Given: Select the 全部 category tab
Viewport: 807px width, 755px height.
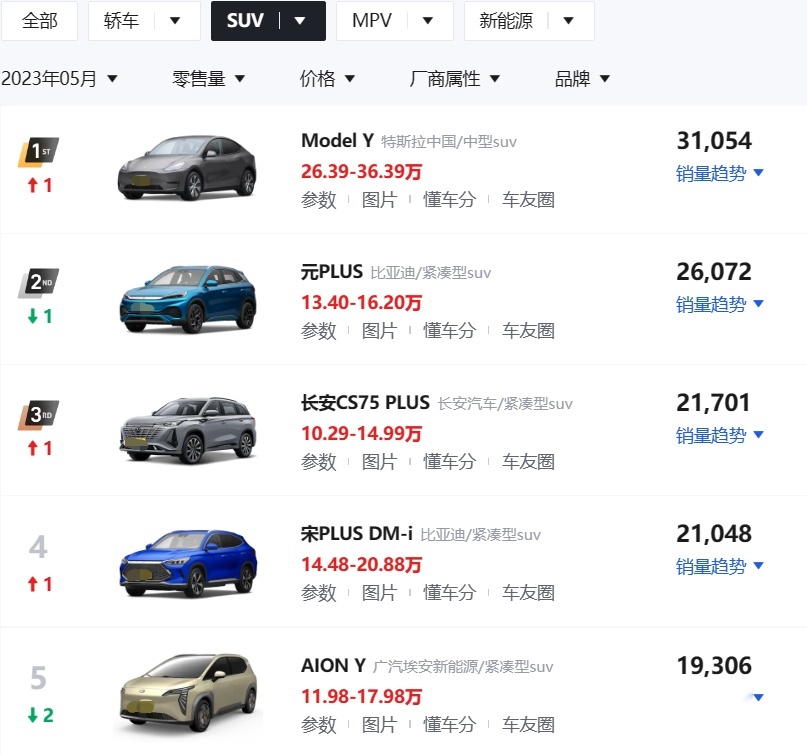Looking at the screenshot, I should [x=39, y=21].
